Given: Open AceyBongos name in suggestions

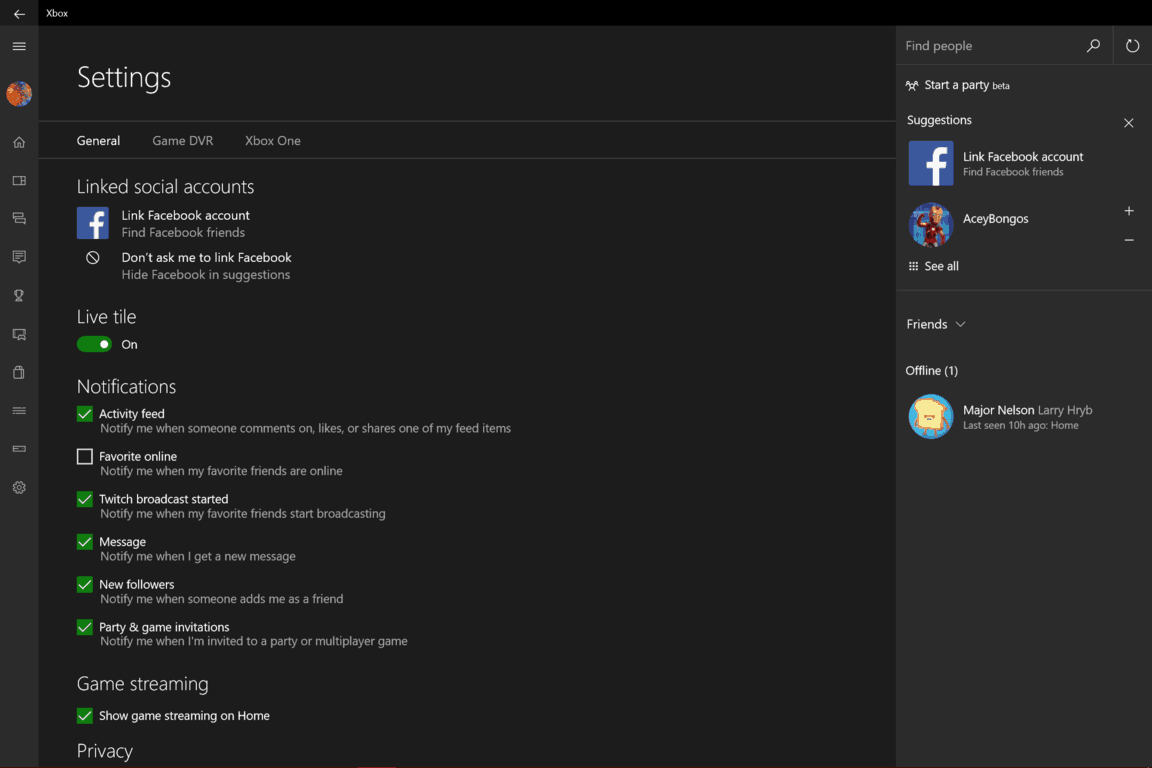Looking at the screenshot, I should 996,218.
